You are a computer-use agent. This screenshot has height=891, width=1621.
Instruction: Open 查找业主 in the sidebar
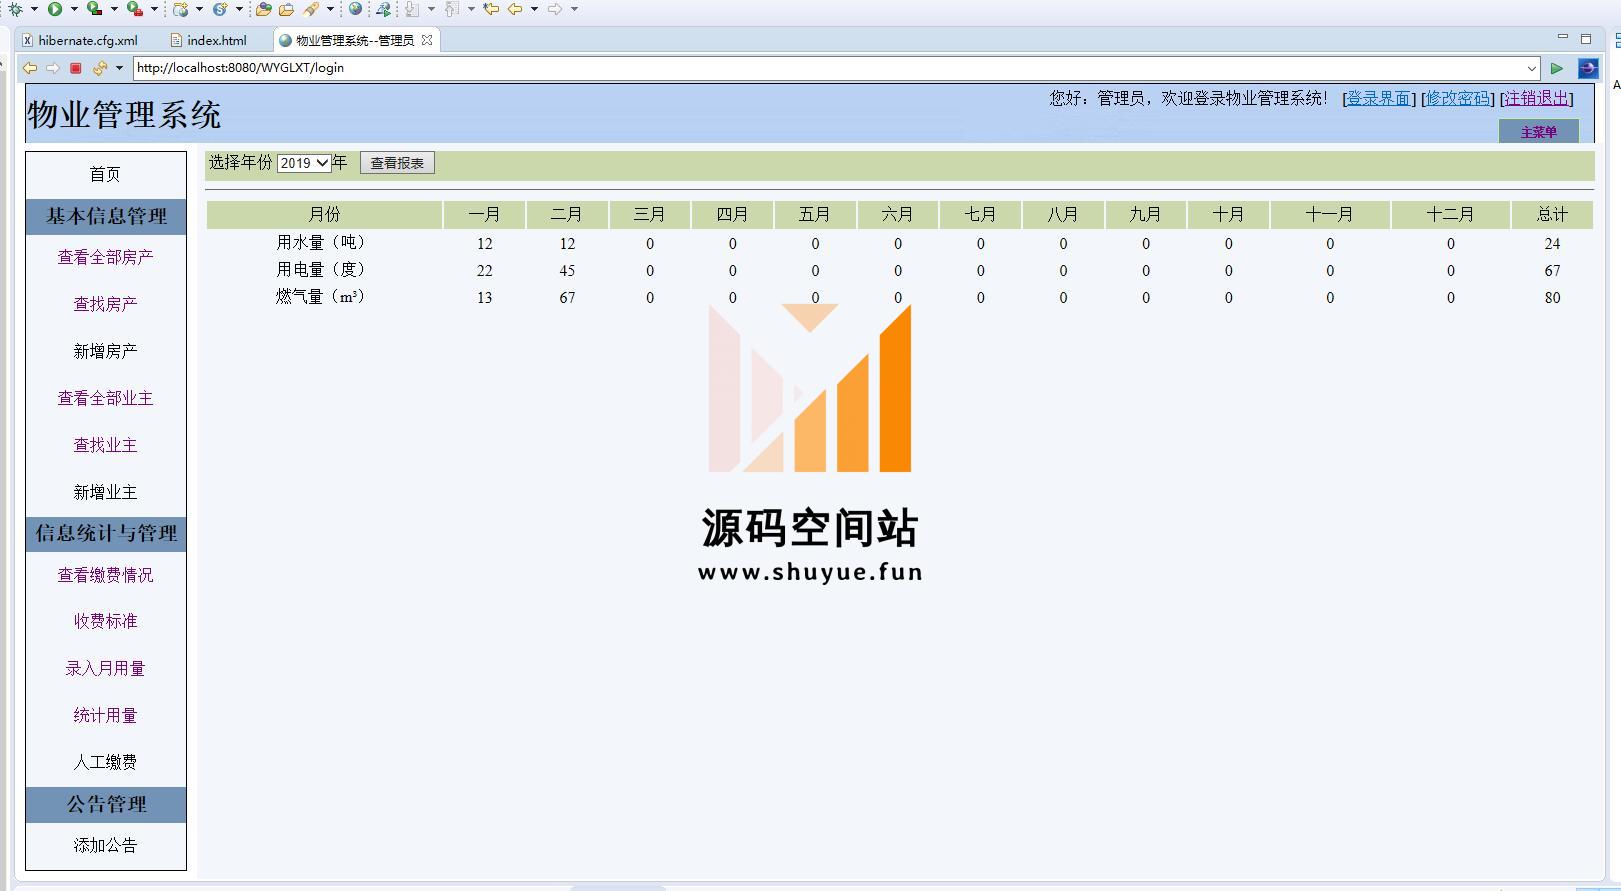[x=105, y=445]
